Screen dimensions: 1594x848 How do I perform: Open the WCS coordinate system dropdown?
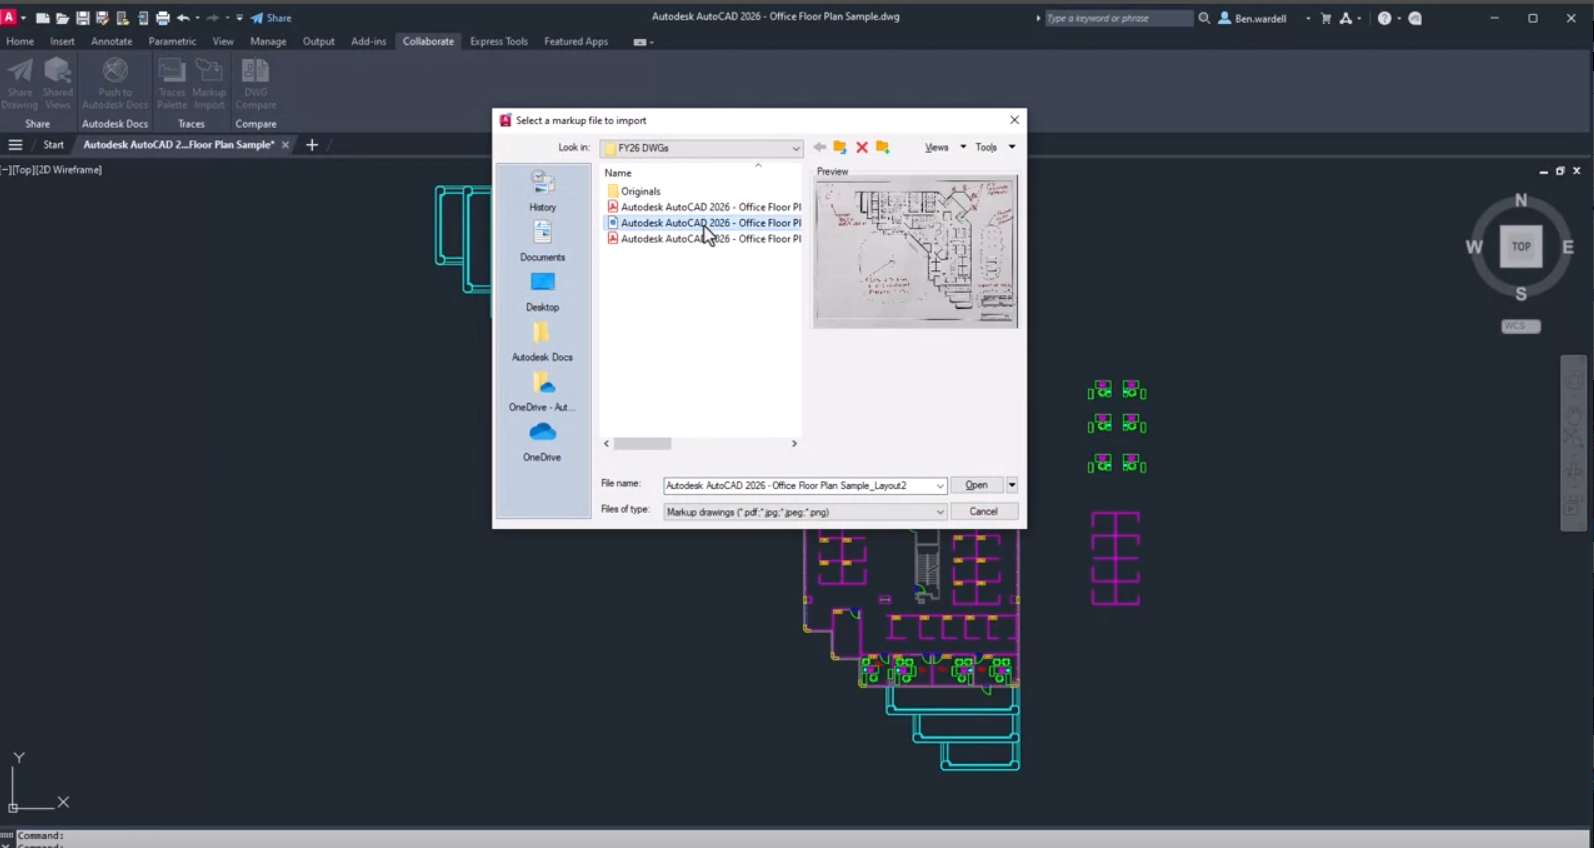coord(1521,326)
